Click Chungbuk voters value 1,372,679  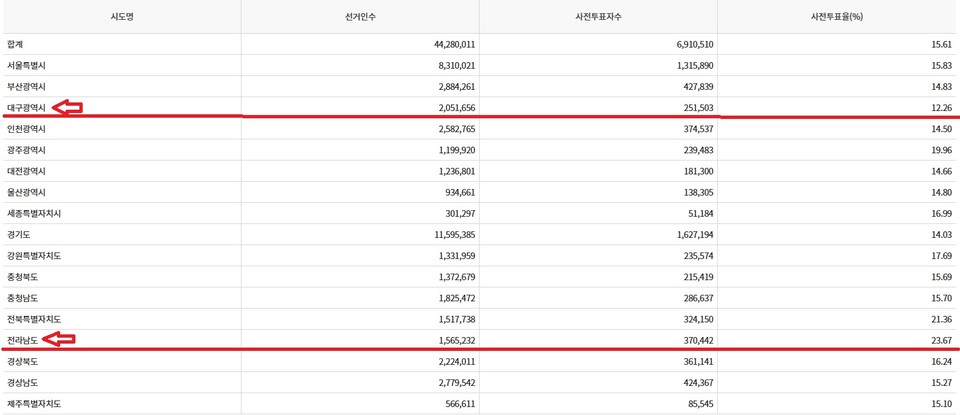457,277
